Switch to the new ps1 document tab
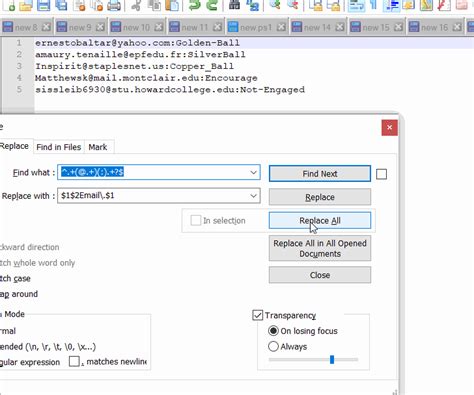Viewport: 474px width, 395px height. pyautogui.click(x=256, y=27)
